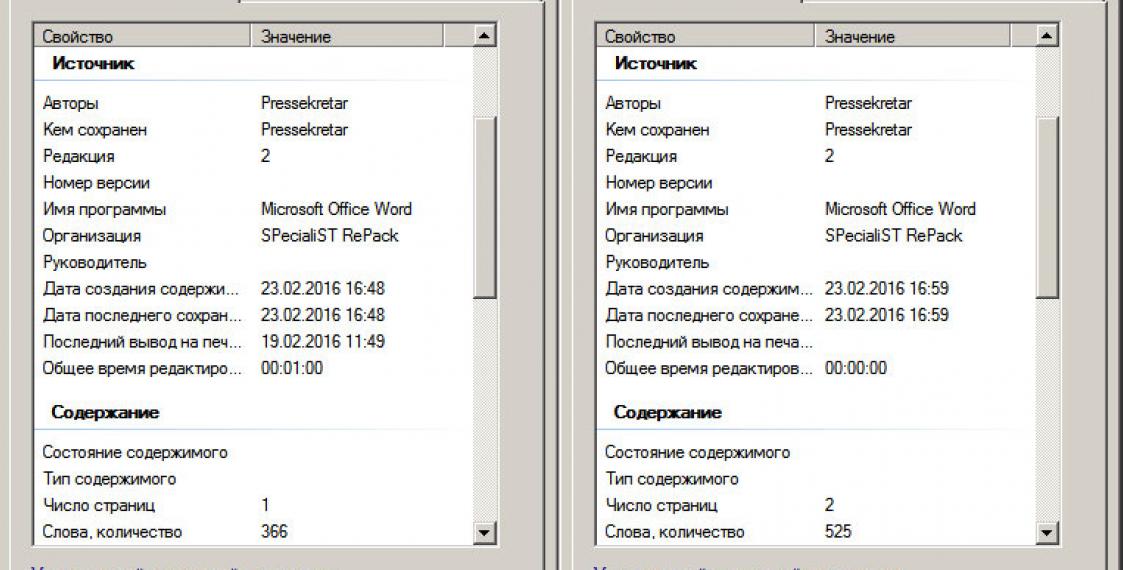Click the Значение column header in right panel
Screen dimensions: 1123x570
point(924,37)
